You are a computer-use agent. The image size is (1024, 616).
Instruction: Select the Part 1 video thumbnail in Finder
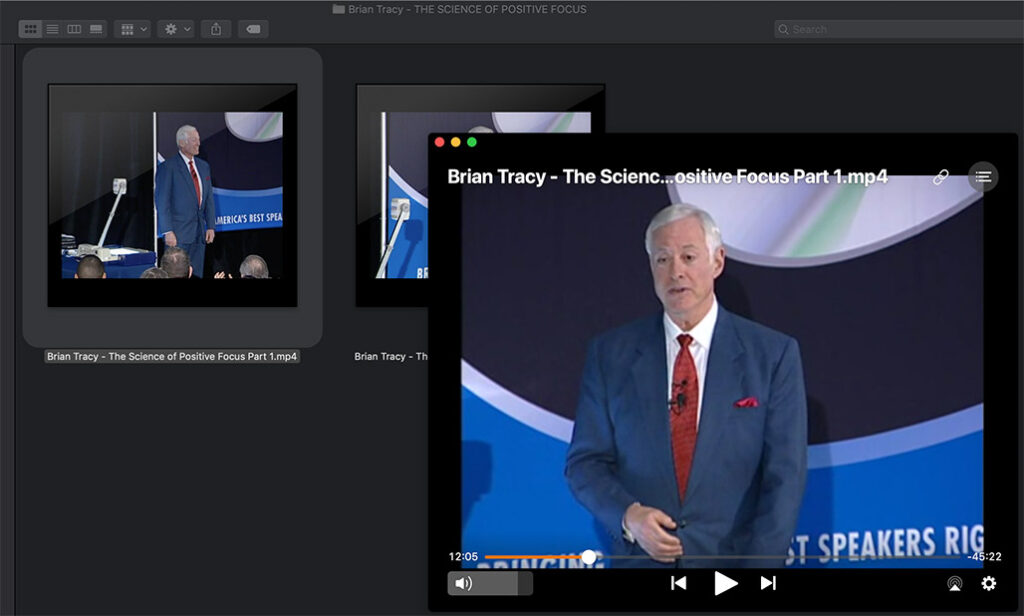tap(172, 195)
